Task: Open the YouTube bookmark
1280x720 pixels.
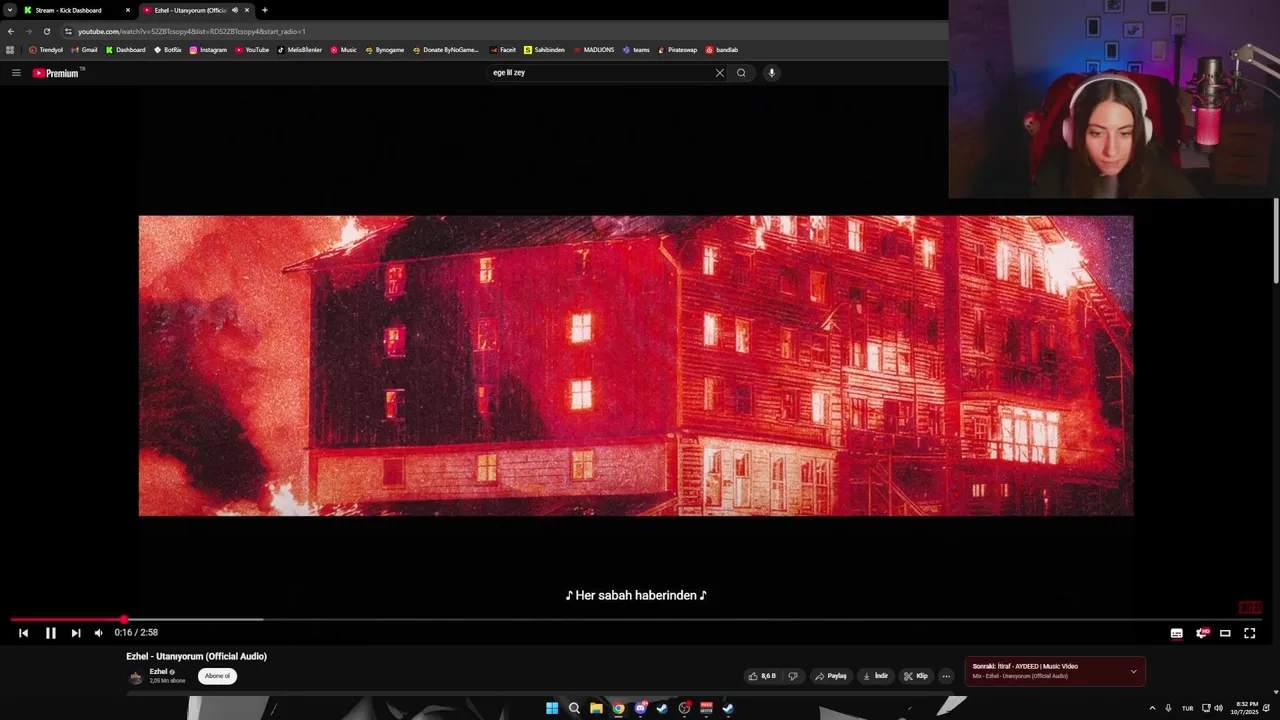Action: tap(252, 50)
